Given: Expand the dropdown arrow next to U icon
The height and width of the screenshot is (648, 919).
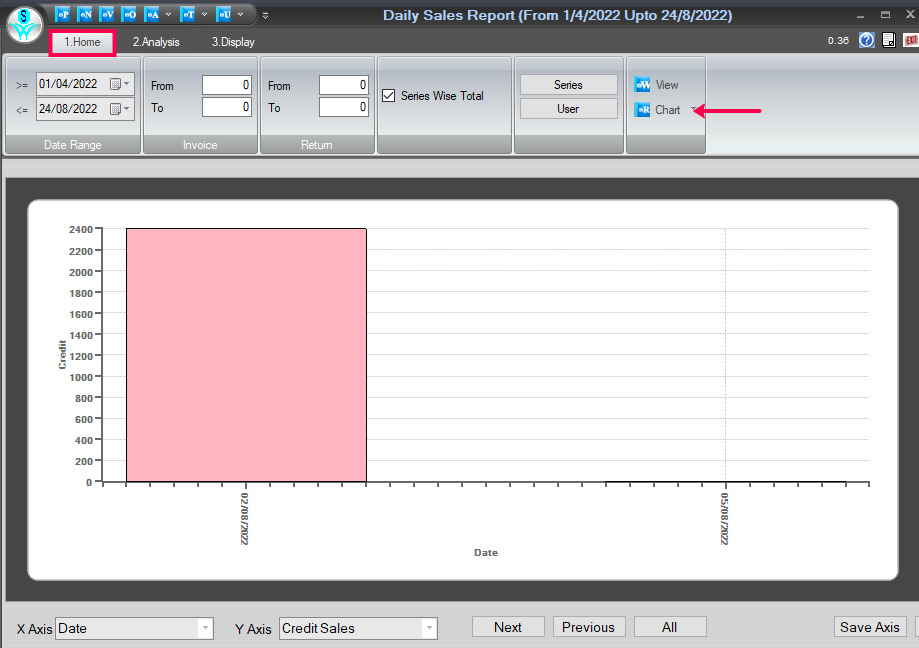Looking at the screenshot, I should [x=240, y=14].
